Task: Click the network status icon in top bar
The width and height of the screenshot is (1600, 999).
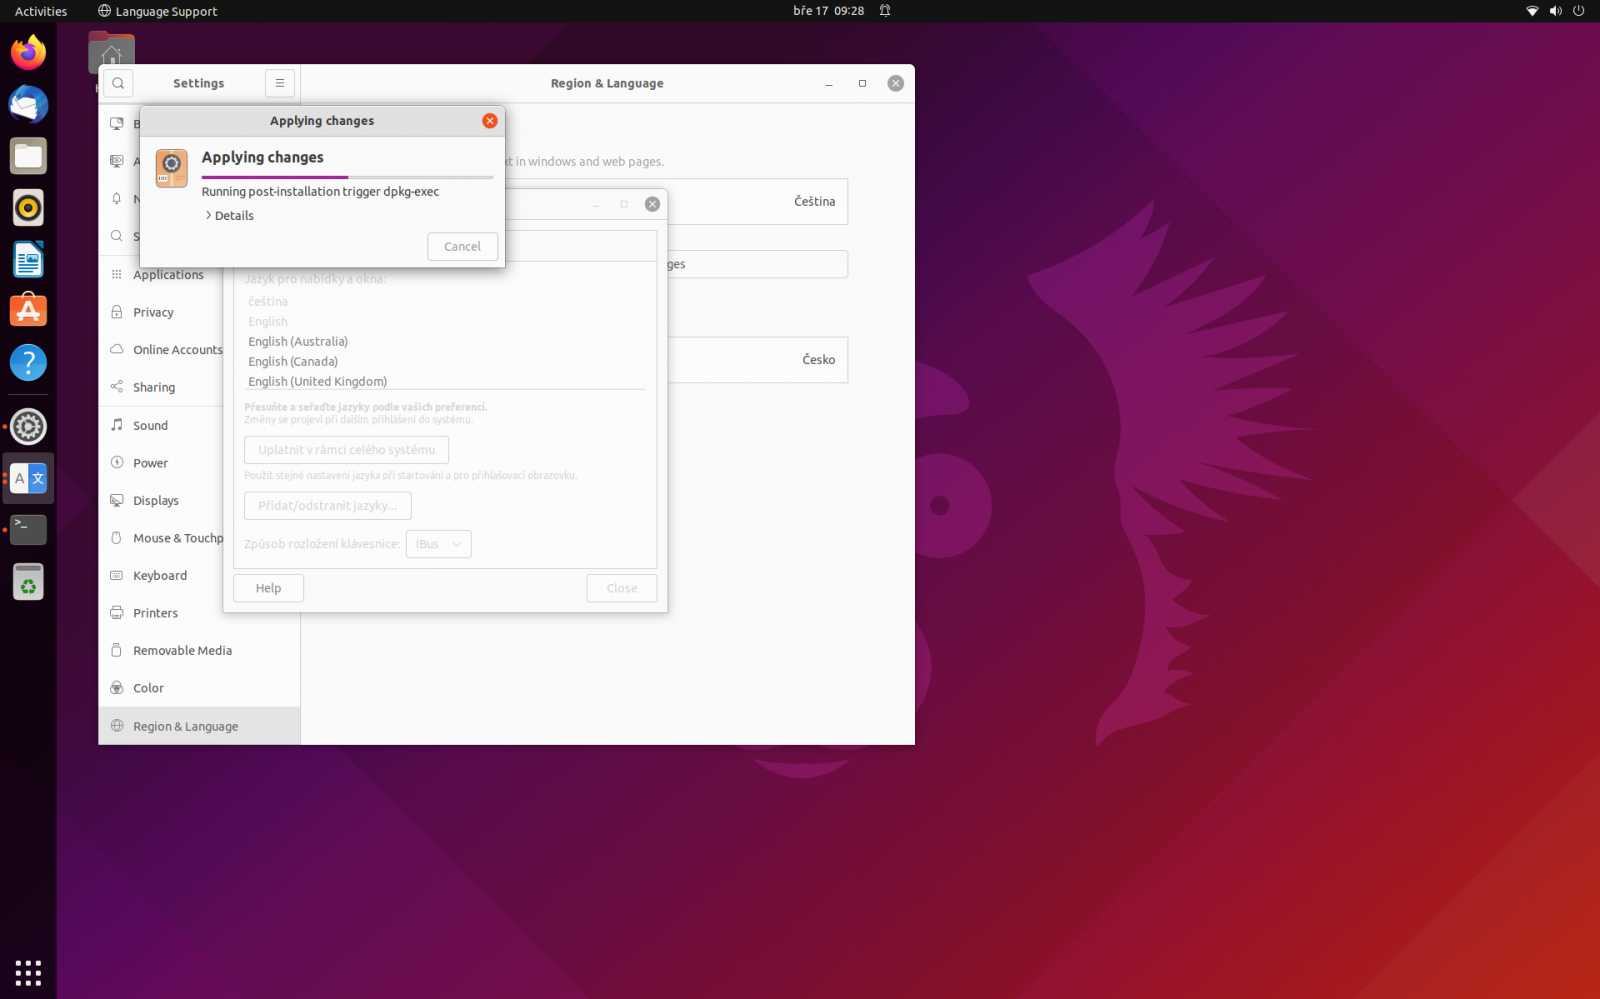Action: (1532, 11)
